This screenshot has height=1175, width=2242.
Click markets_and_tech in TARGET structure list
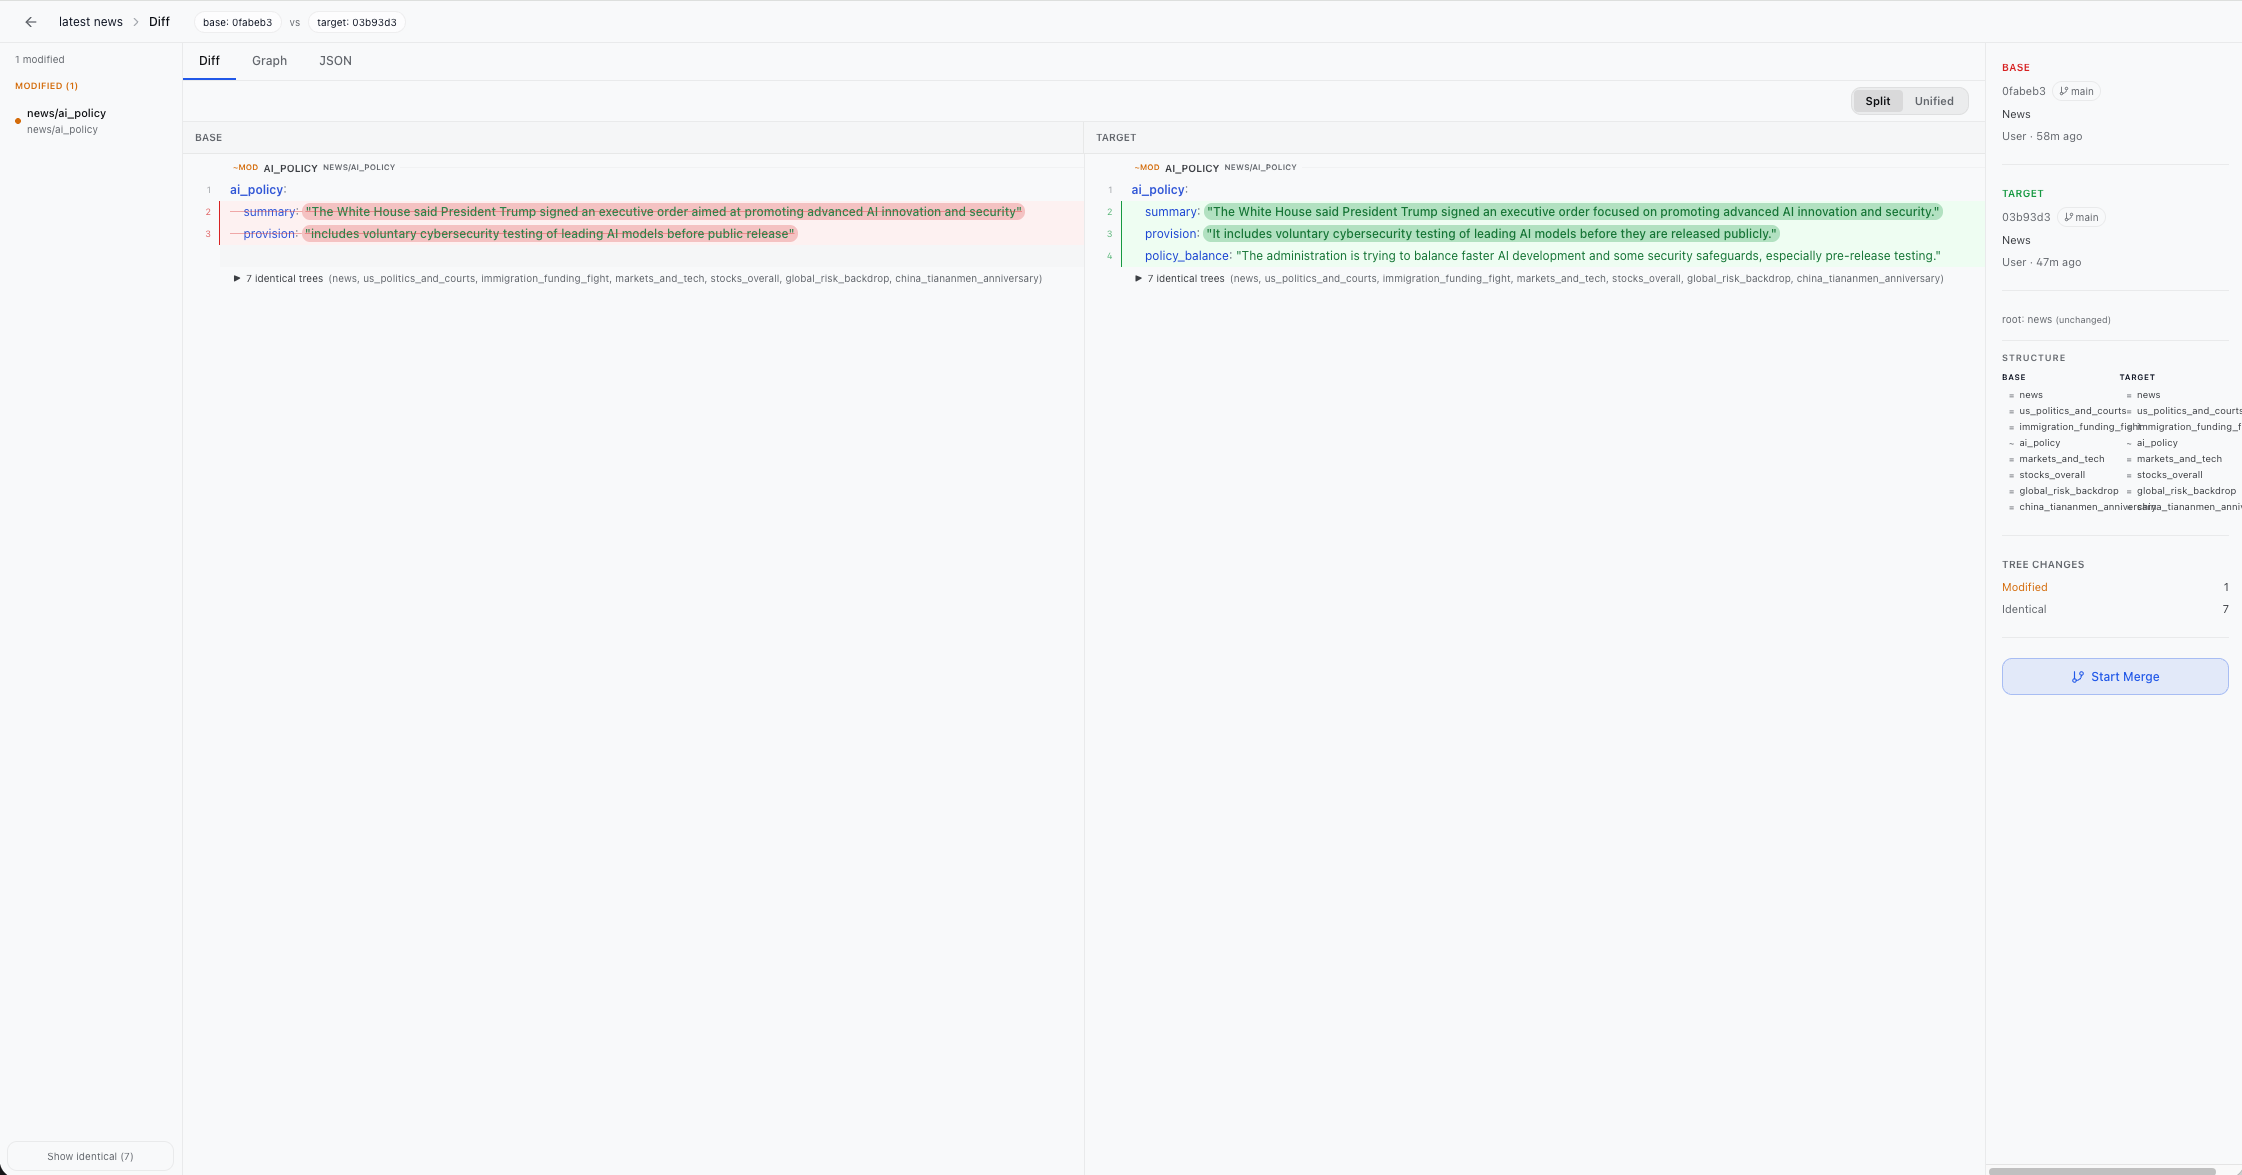click(2179, 459)
